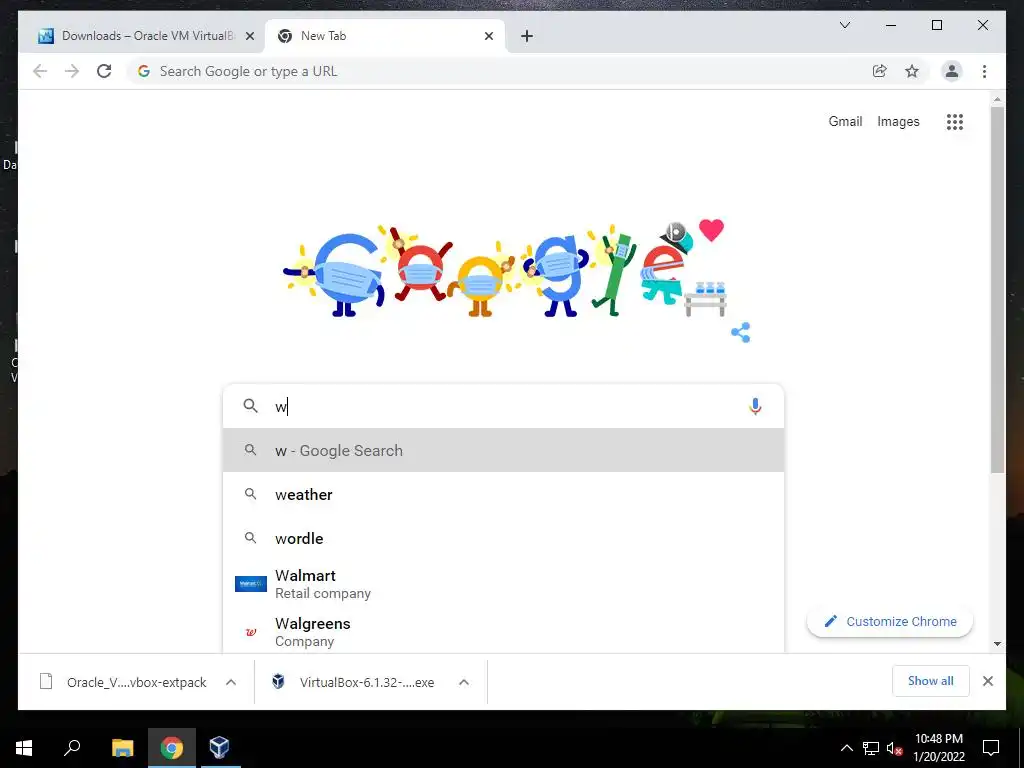Open a new tab with the plus button

[527, 36]
